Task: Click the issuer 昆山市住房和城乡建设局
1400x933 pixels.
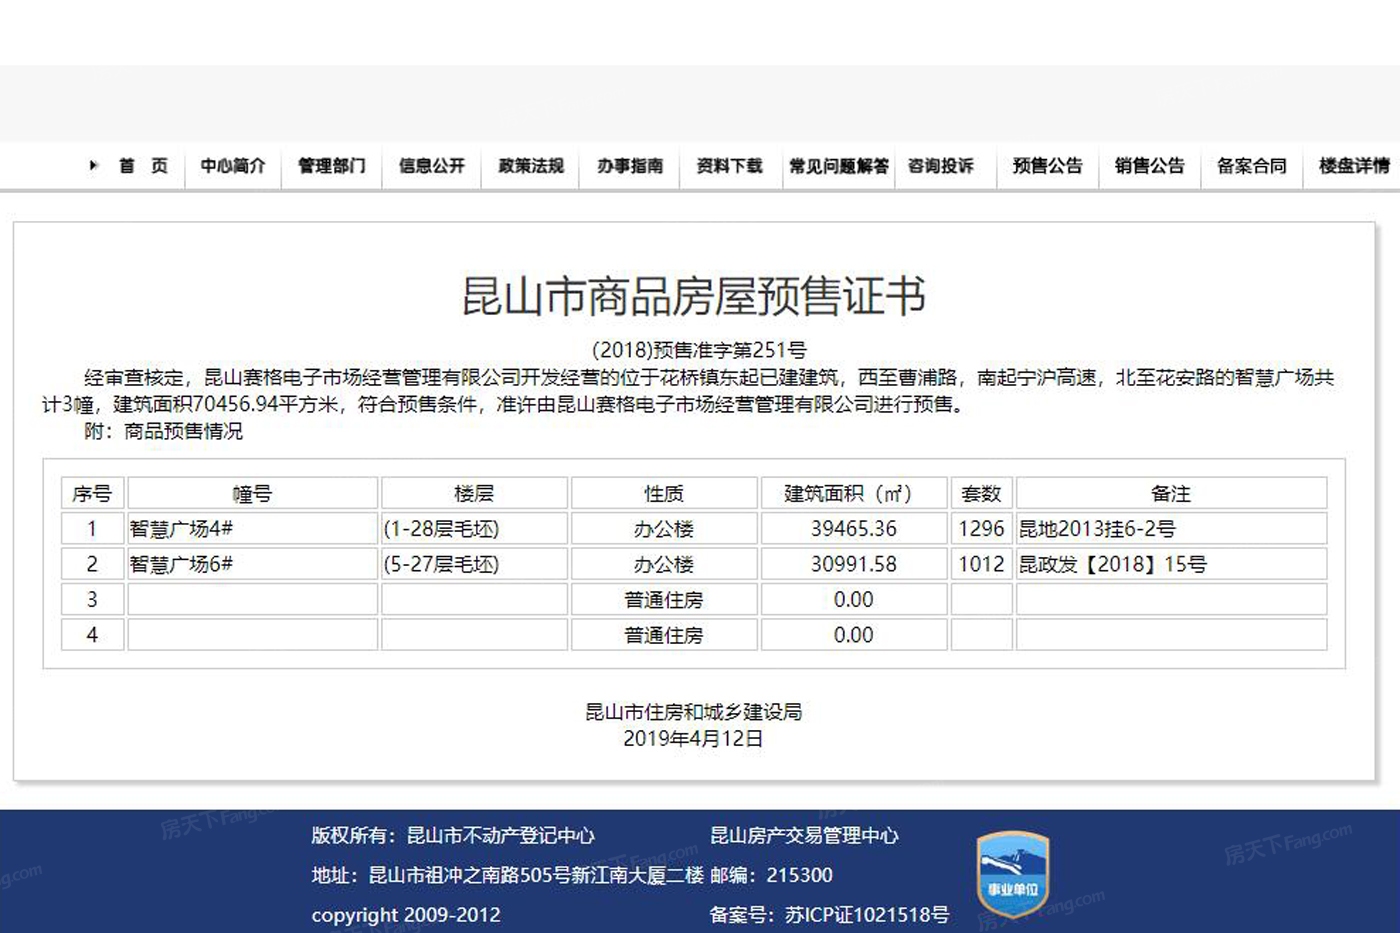Action: [693, 712]
